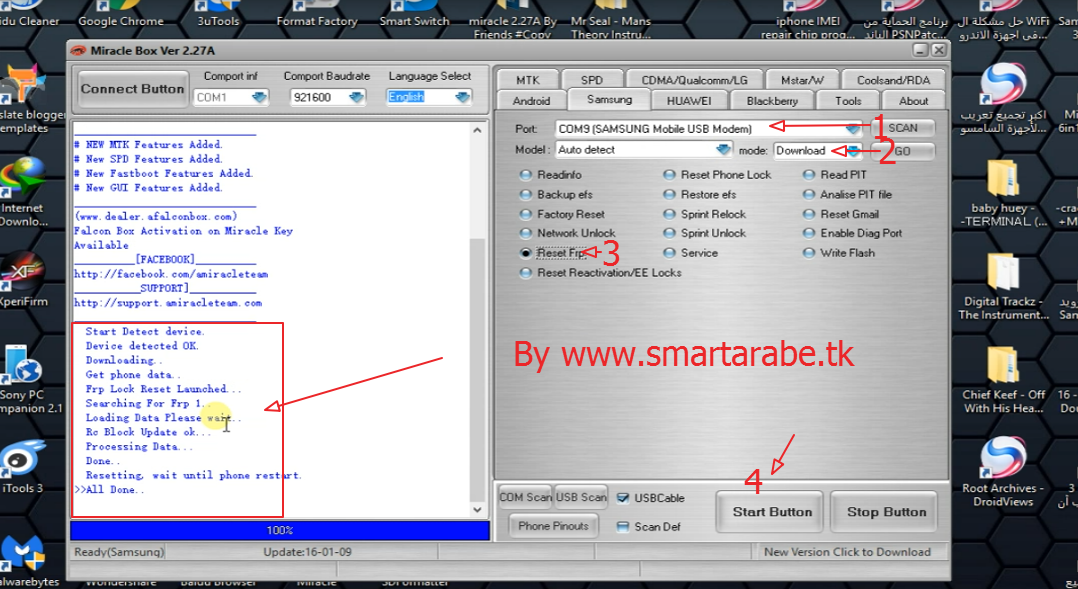This screenshot has height=589, width=1078.
Task: Open the Model Auto detect dropdown
Action: click(723, 150)
